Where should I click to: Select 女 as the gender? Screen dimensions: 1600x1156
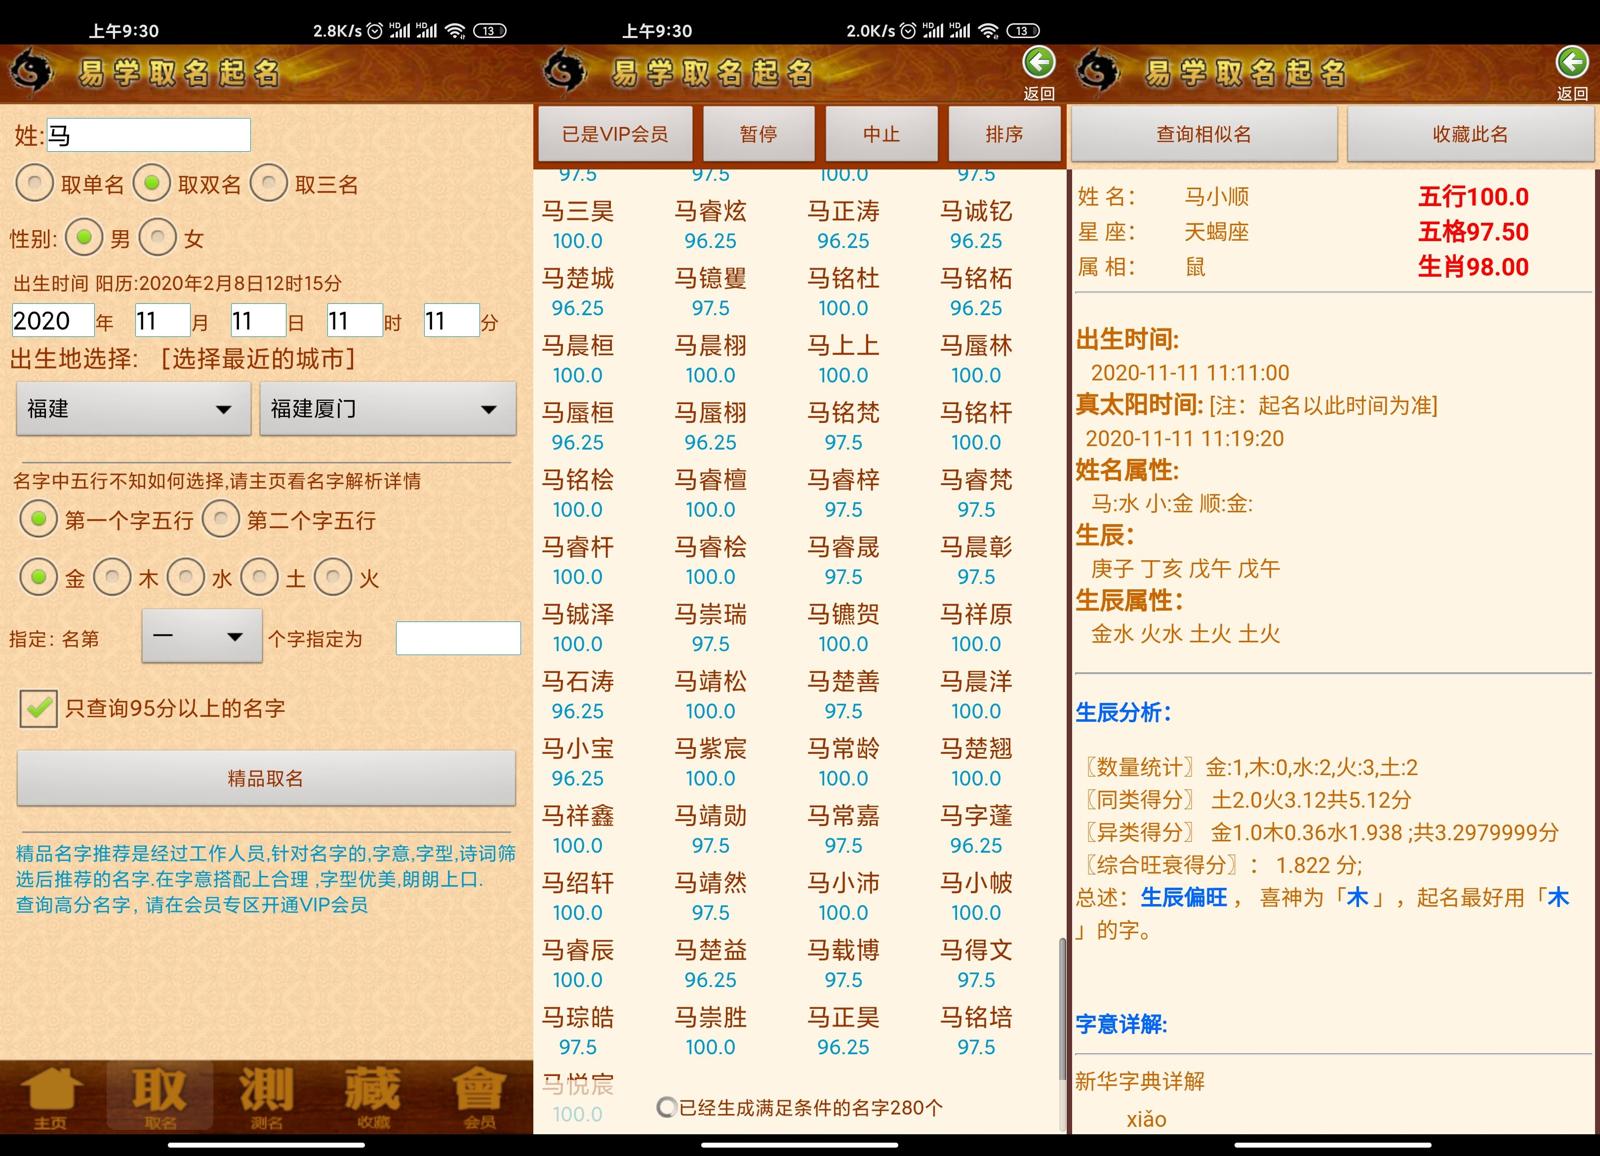[x=158, y=238]
